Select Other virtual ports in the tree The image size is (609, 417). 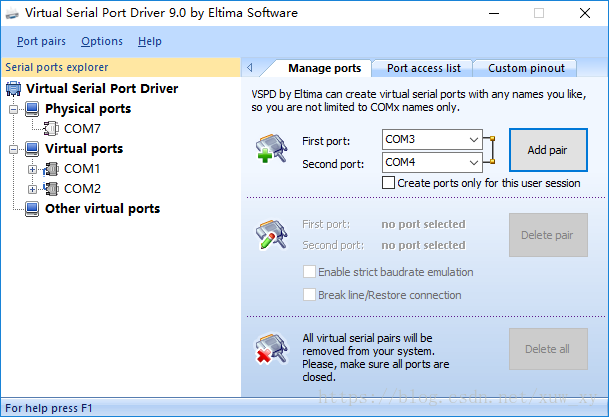103,209
